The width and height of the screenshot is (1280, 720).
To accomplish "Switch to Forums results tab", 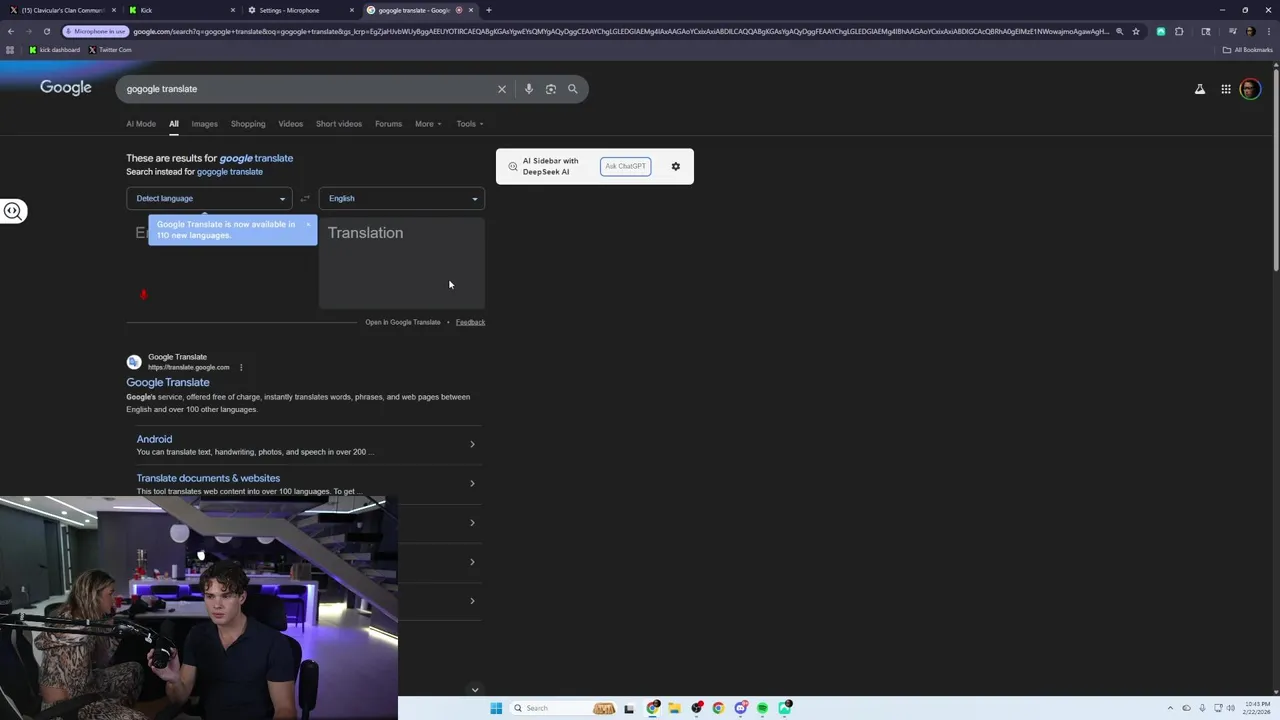I will (x=388, y=124).
